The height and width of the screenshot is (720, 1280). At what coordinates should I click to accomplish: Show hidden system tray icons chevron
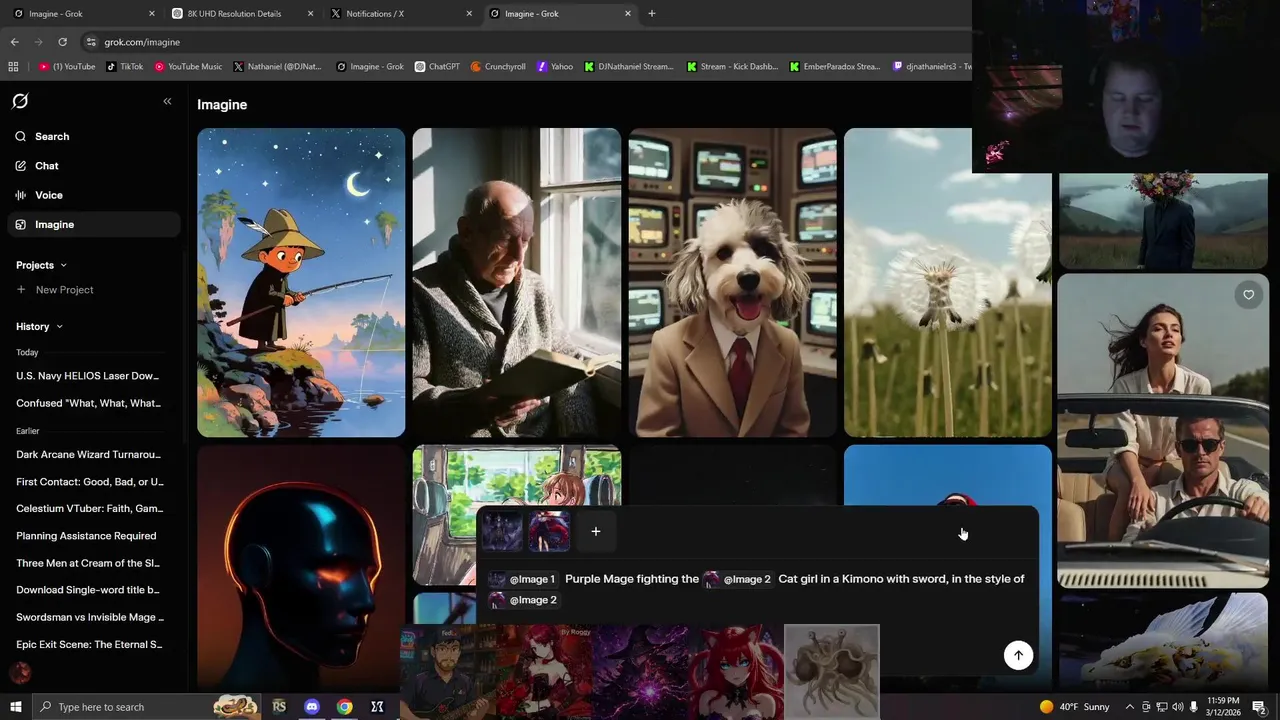point(1130,707)
